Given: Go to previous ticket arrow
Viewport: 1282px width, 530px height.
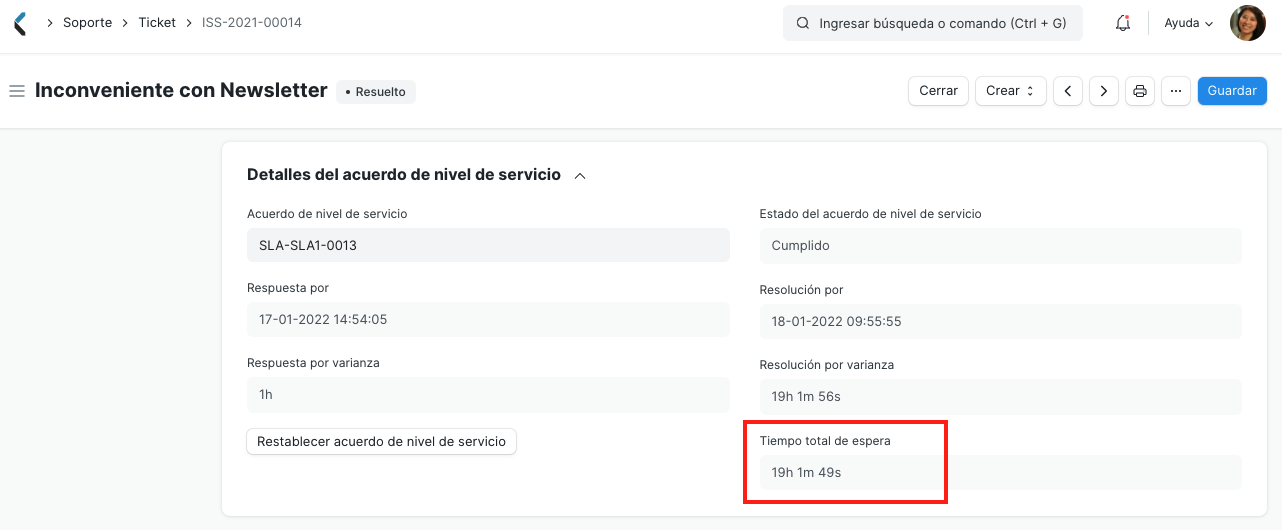Looking at the screenshot, I should coord(1068,91).
